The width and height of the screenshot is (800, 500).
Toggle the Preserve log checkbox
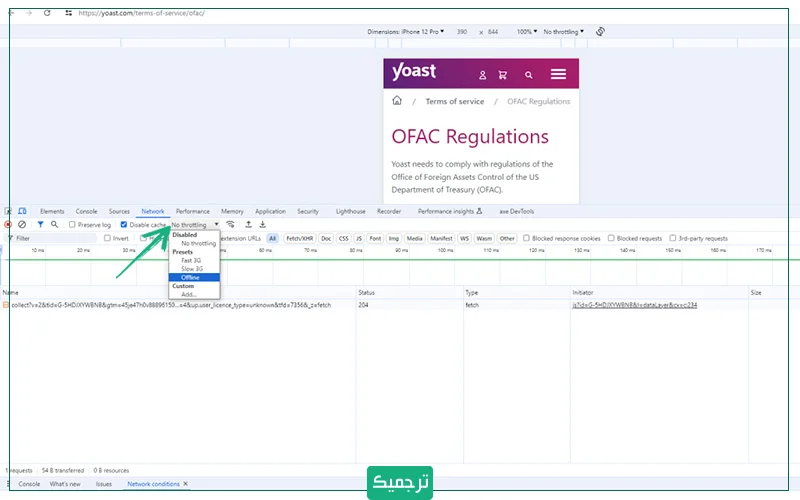coord(72,224)
